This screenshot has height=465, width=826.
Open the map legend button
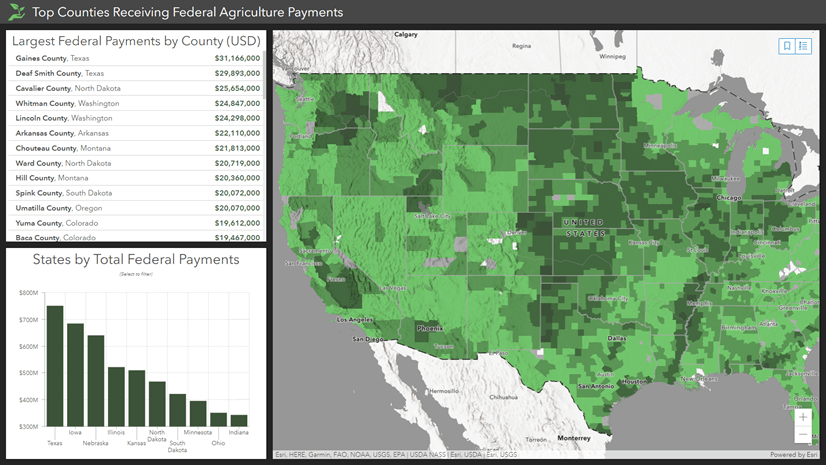pos(803,46)
